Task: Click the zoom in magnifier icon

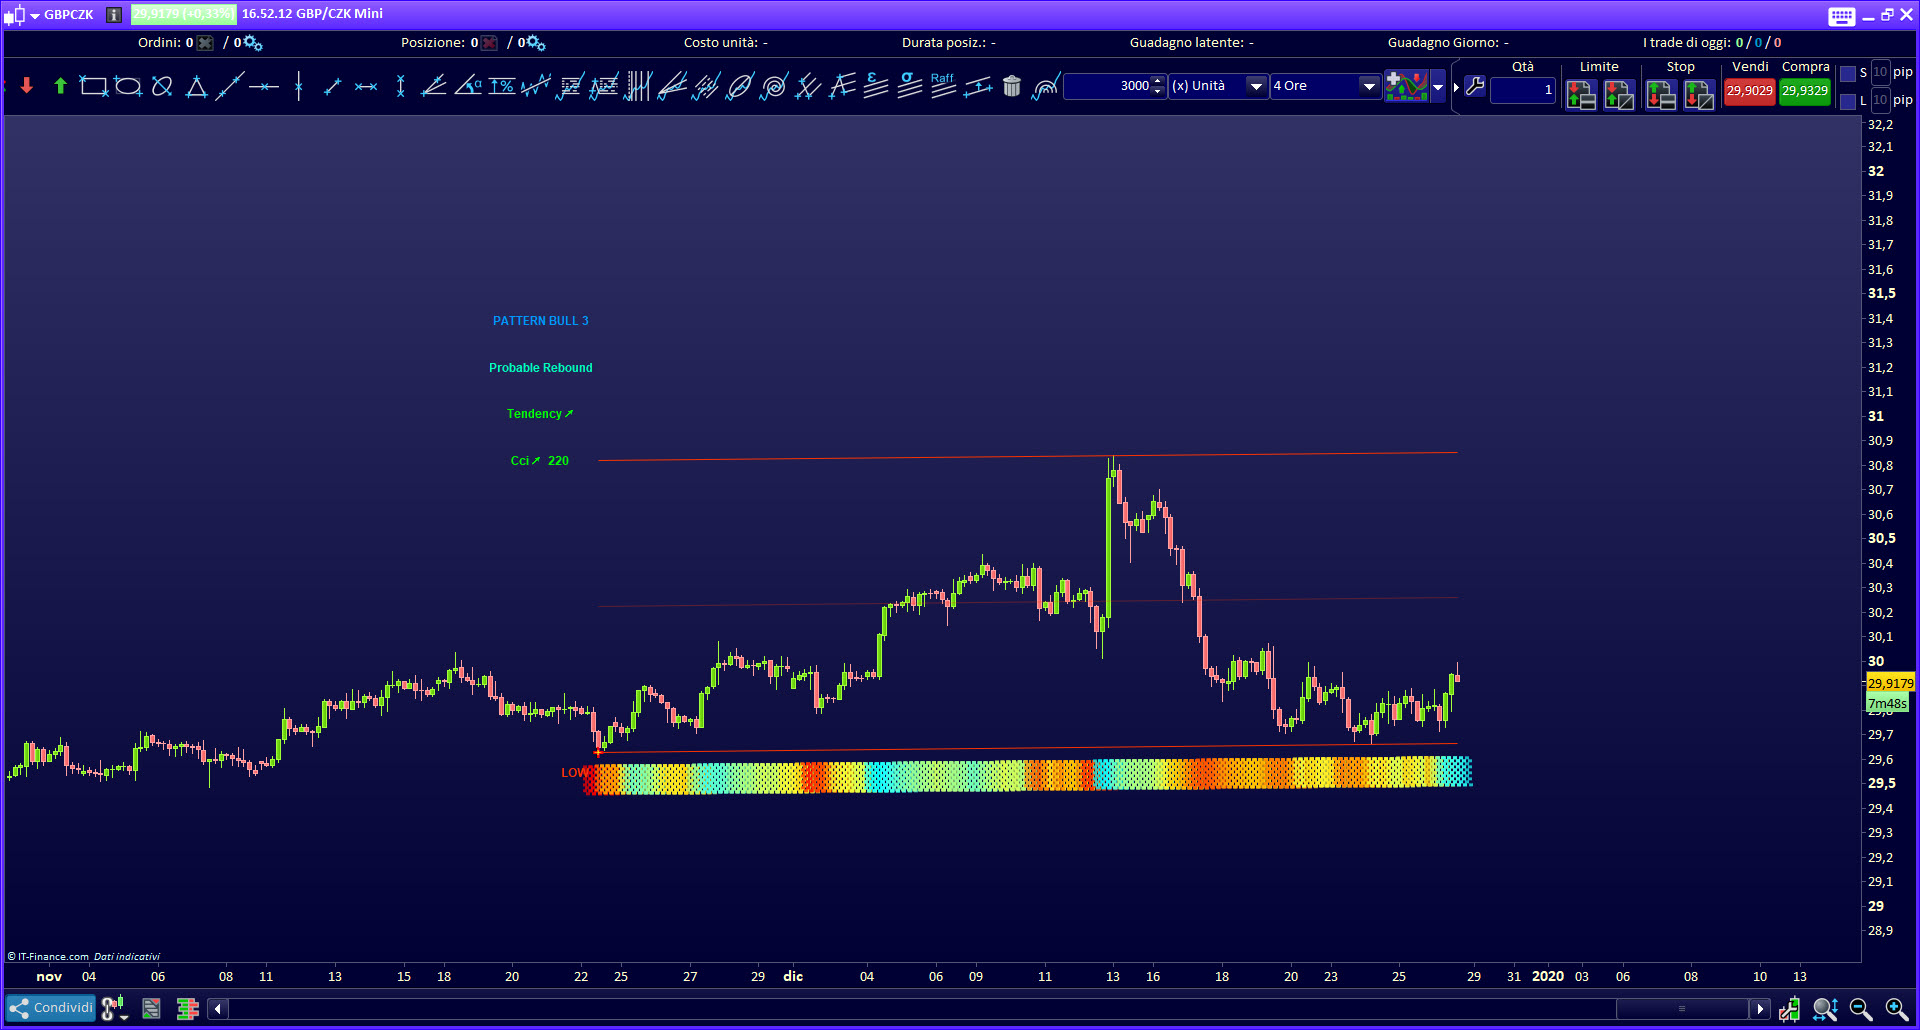Action: pos(1896,1009)
